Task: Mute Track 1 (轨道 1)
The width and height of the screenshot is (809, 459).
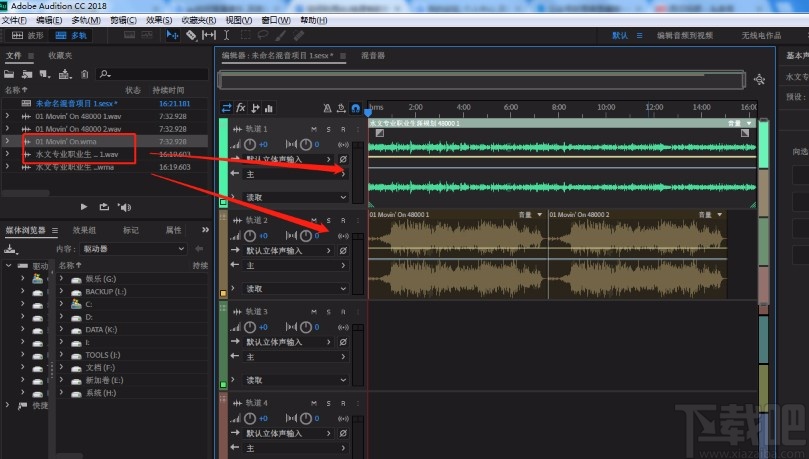Action: tap(315, 129)
